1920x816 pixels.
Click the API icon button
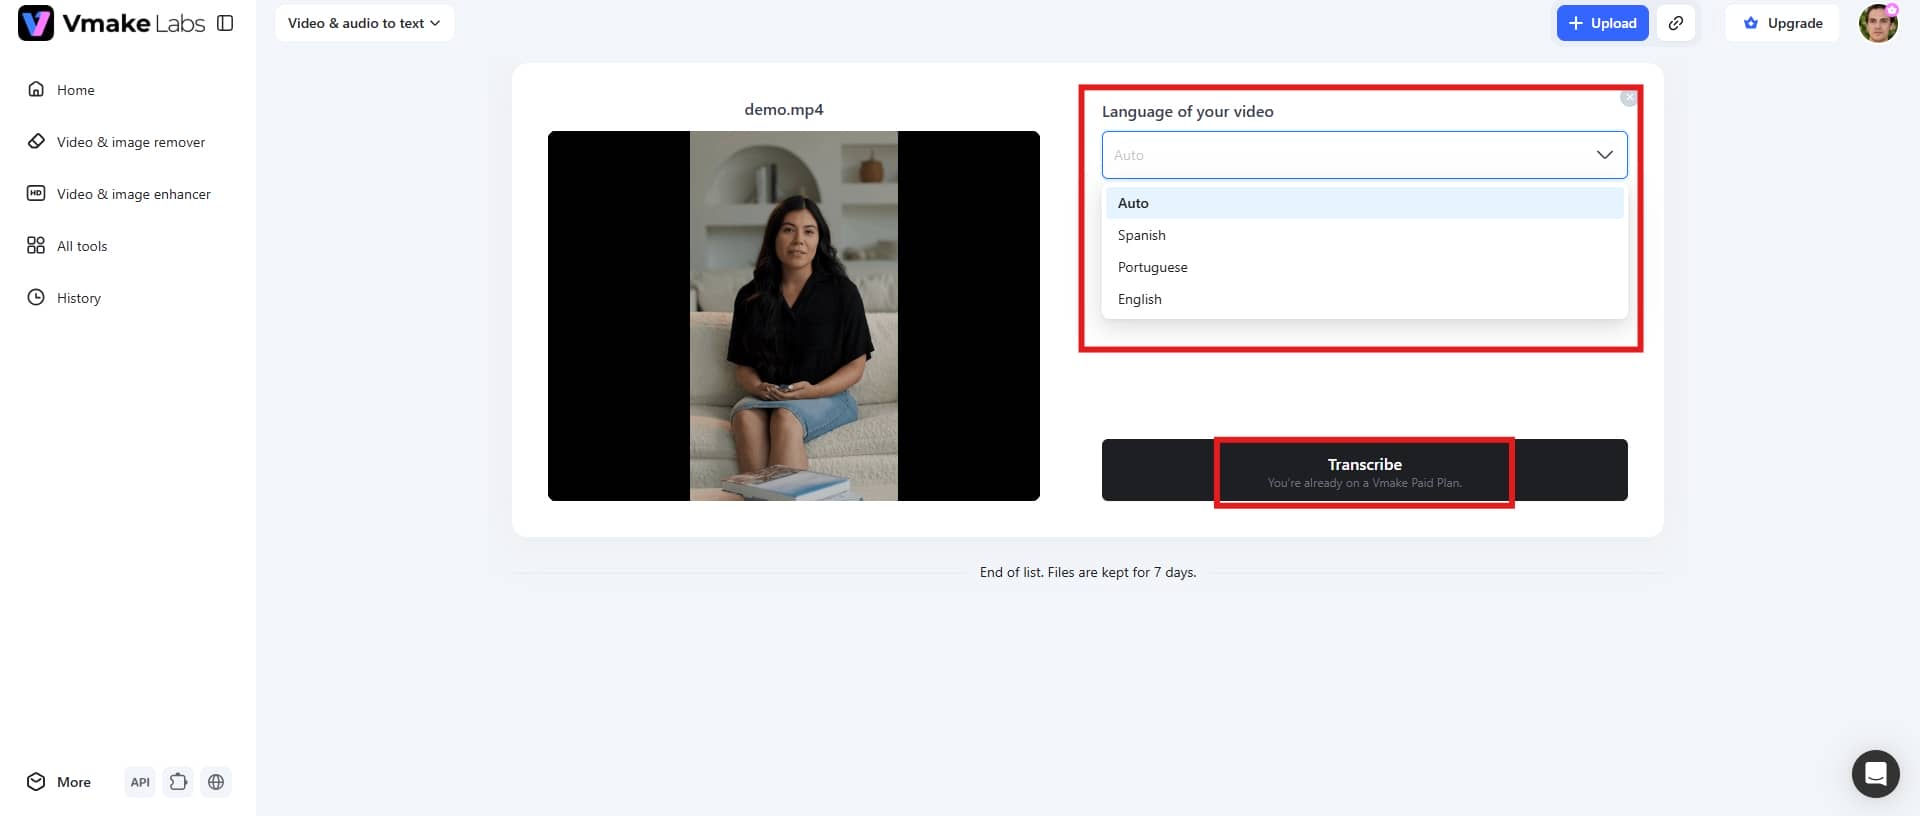pyautogui.click(x=140, y=782)
